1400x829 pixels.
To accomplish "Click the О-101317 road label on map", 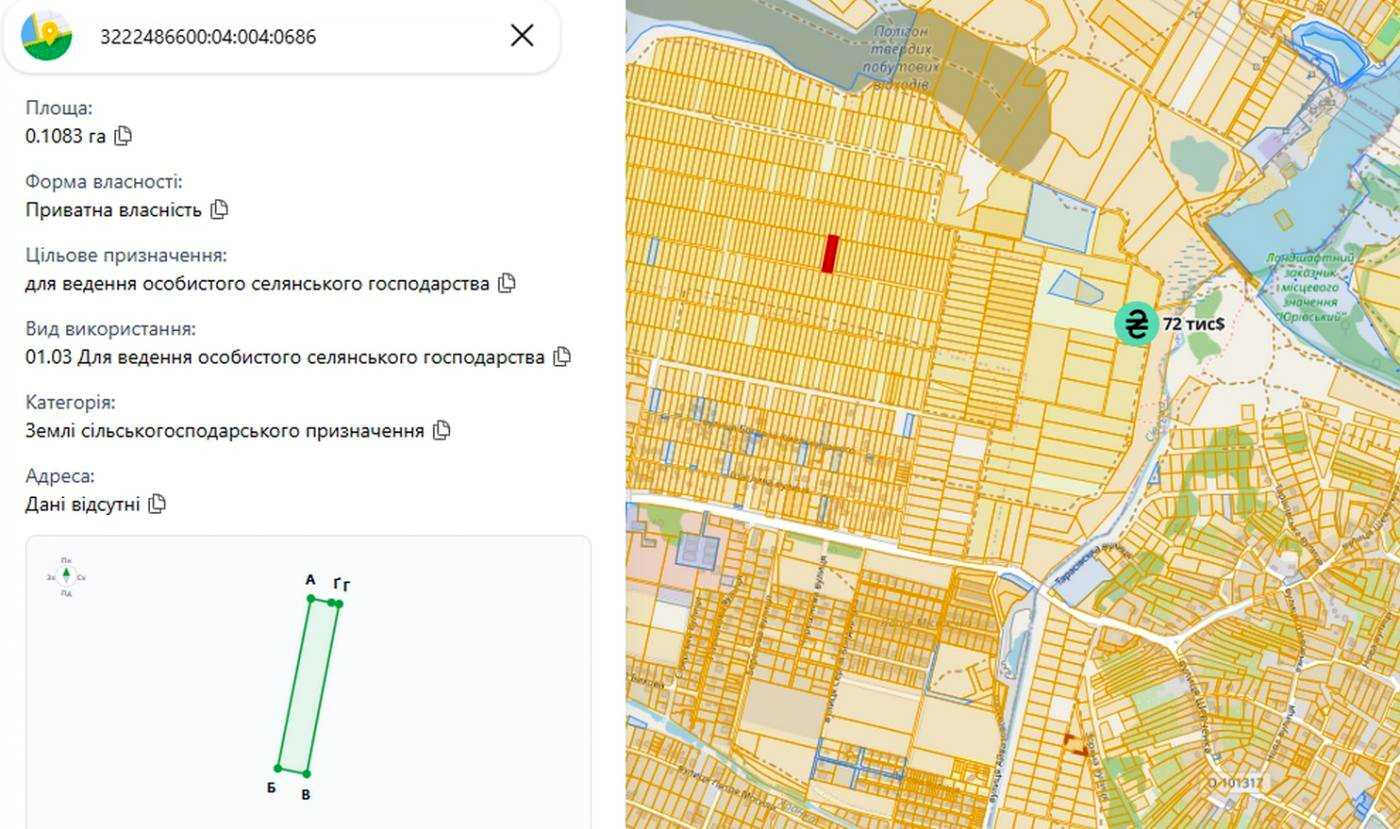I will coord(1235,784).
